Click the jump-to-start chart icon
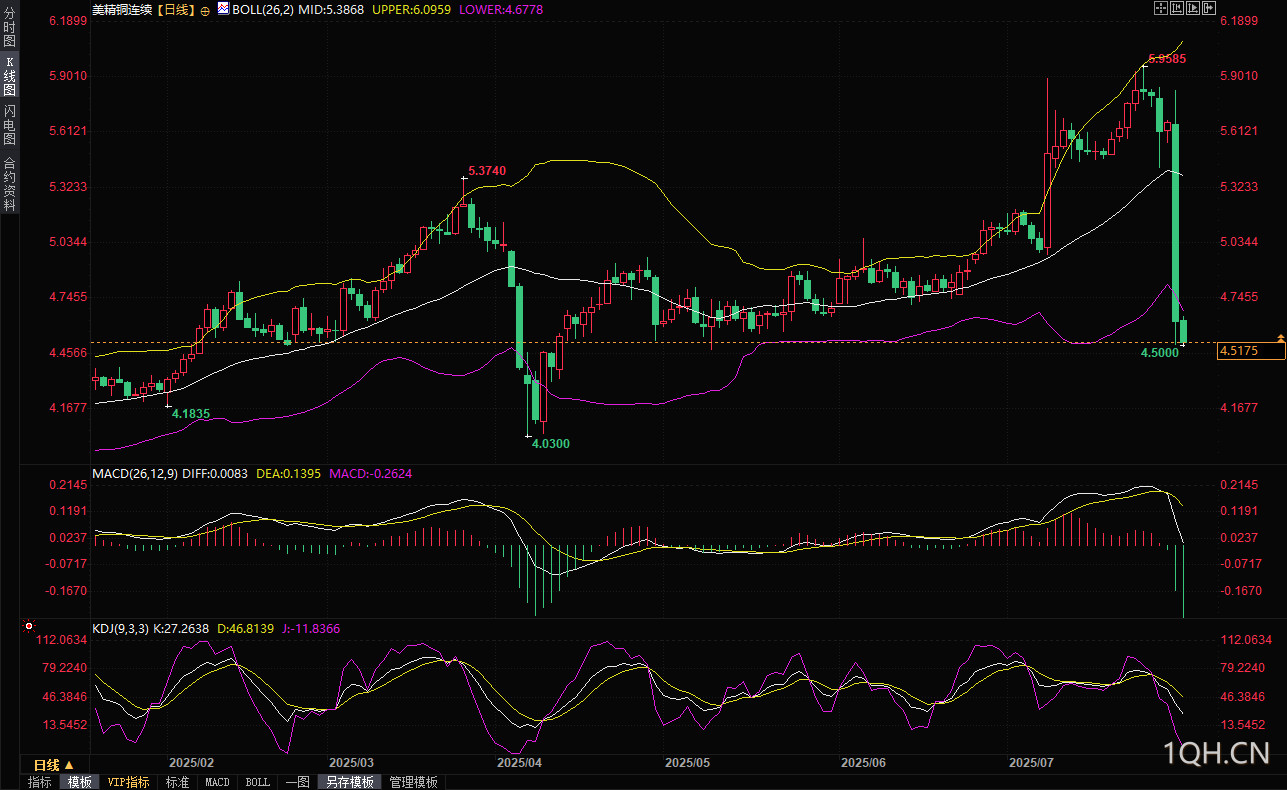 1177,8
